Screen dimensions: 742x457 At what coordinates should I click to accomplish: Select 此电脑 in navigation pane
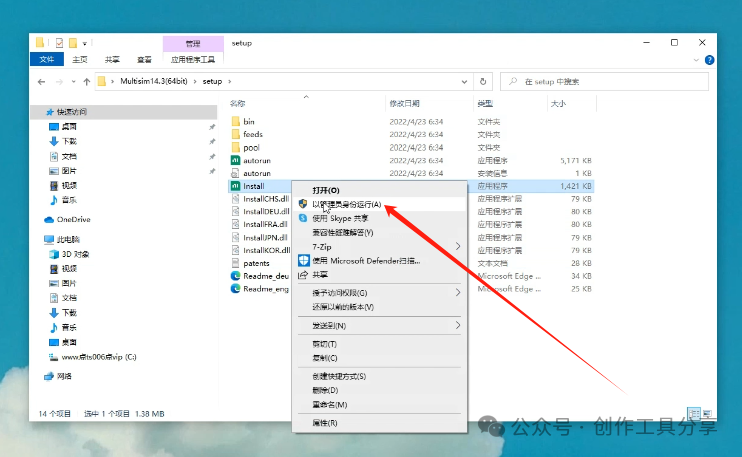[x=68, y=239]
